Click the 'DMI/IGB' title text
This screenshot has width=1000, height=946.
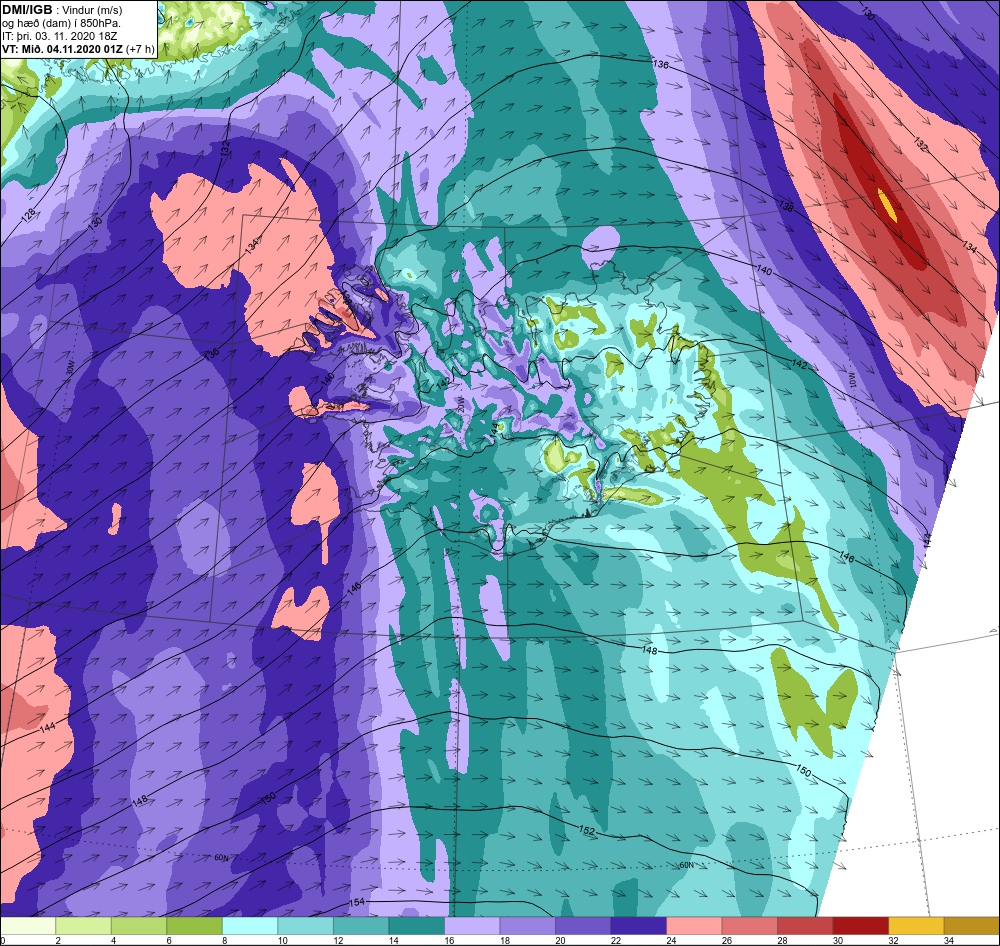tap(27, 10)
